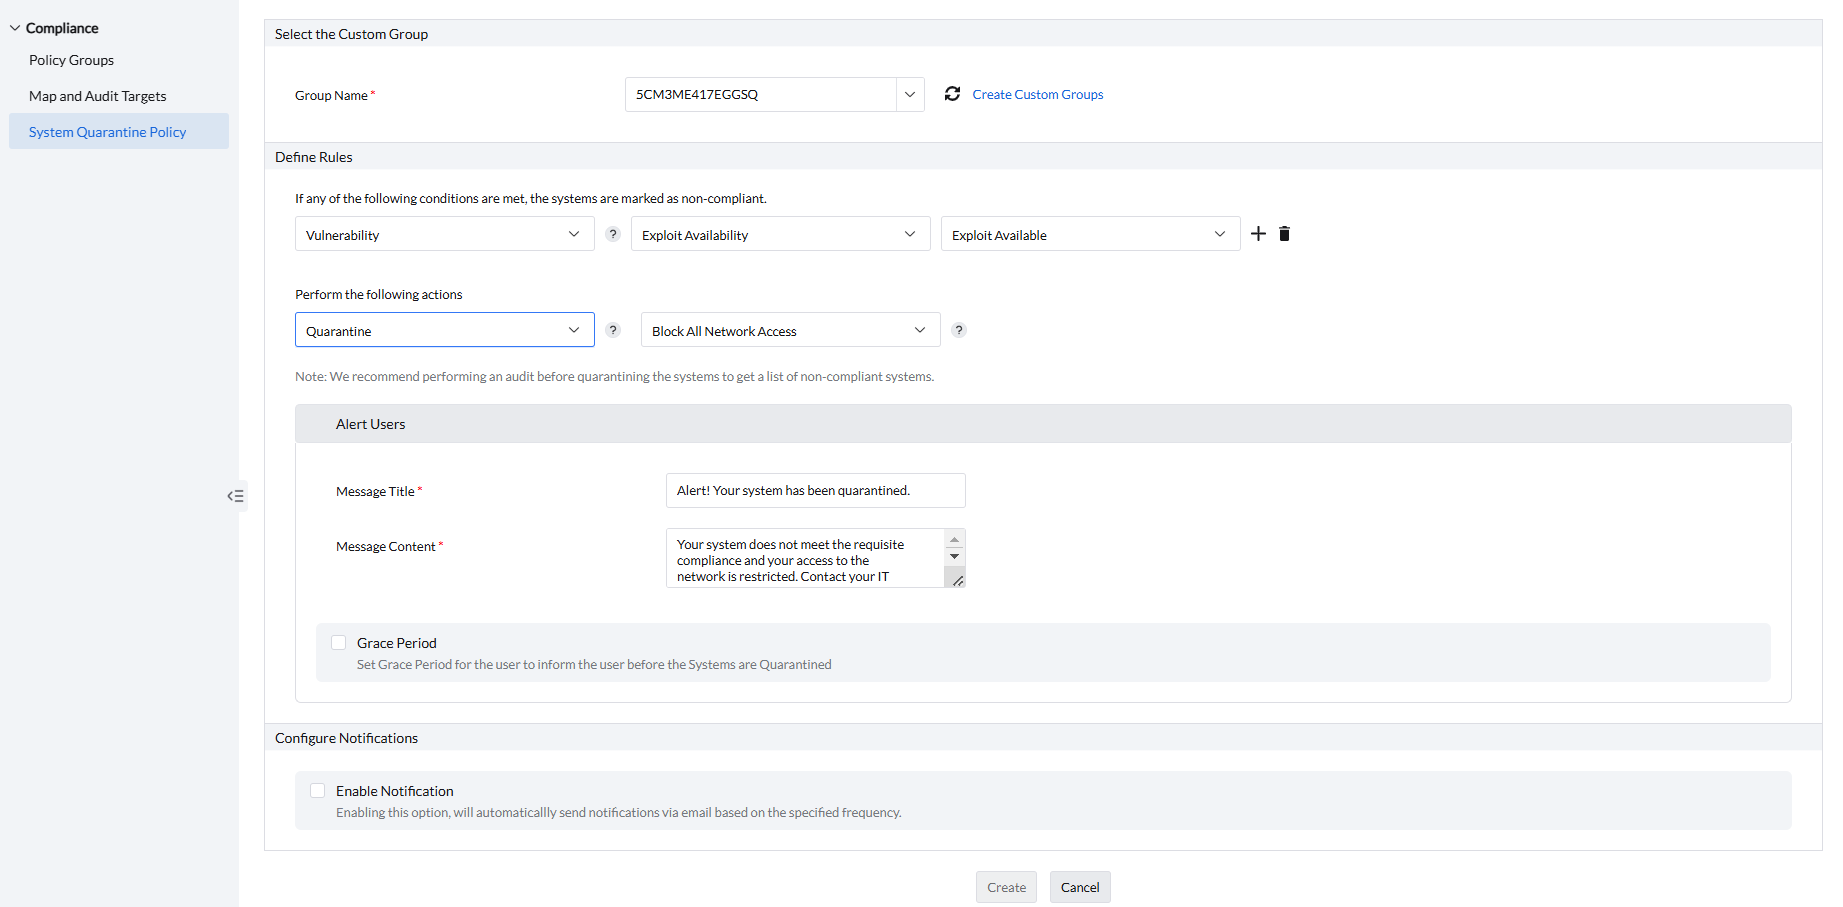Click help icon beside Block All Network Access
This screenshot has width=1843, height=907.
pos(958,330)
